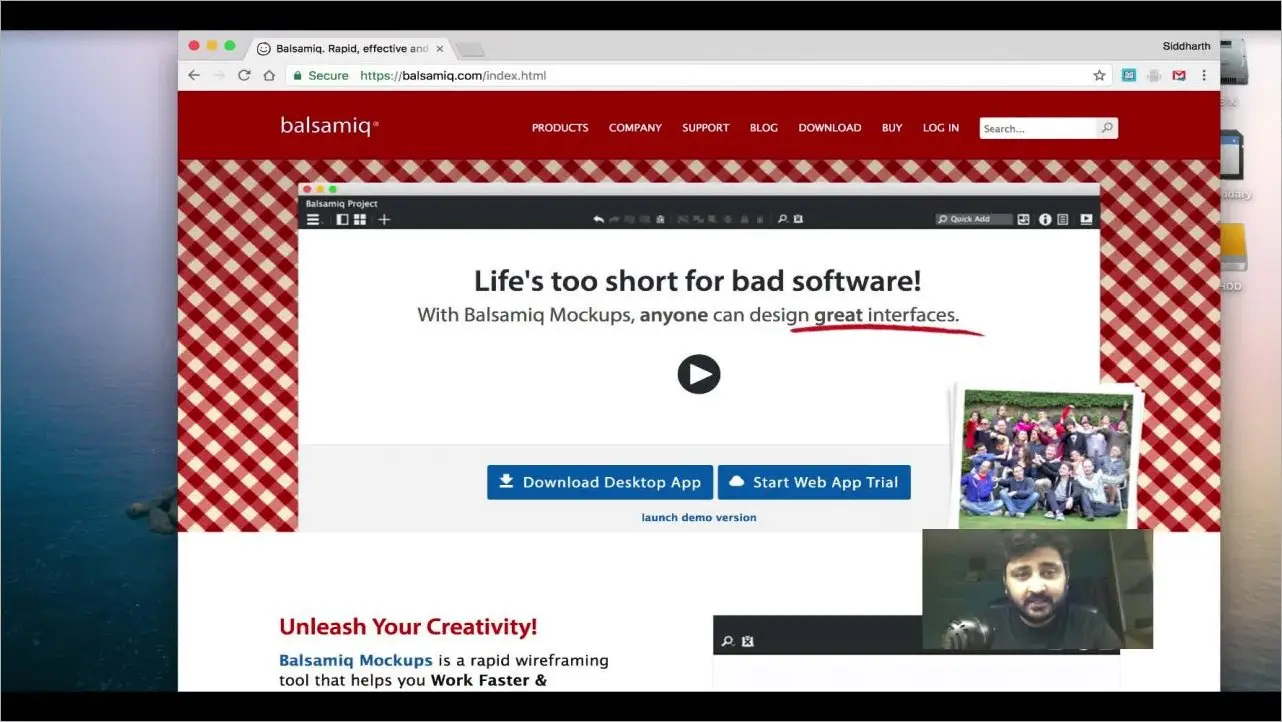This screenshot has width=1282, height=722.
Task: Click the balsamiq logo
Action: click(330, 126)
